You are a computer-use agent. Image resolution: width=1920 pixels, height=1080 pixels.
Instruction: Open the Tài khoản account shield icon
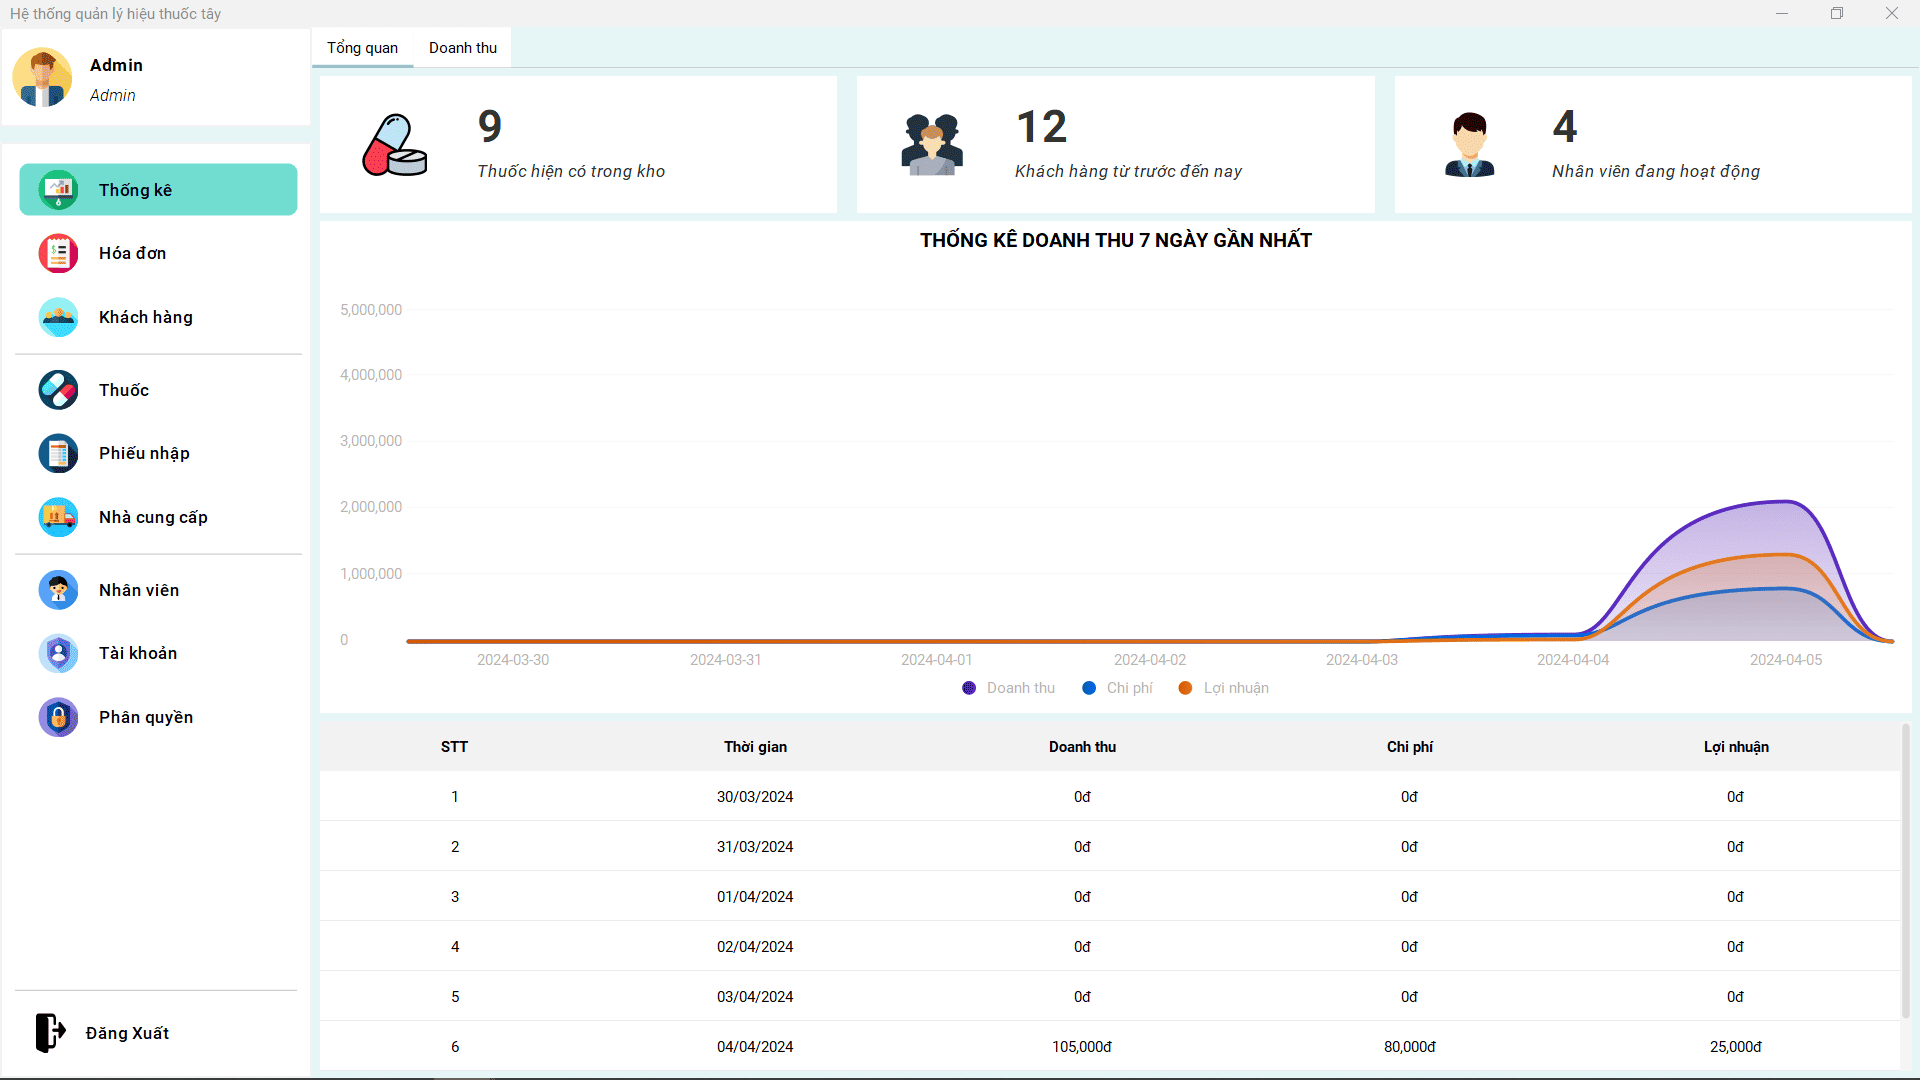[58, 653]
